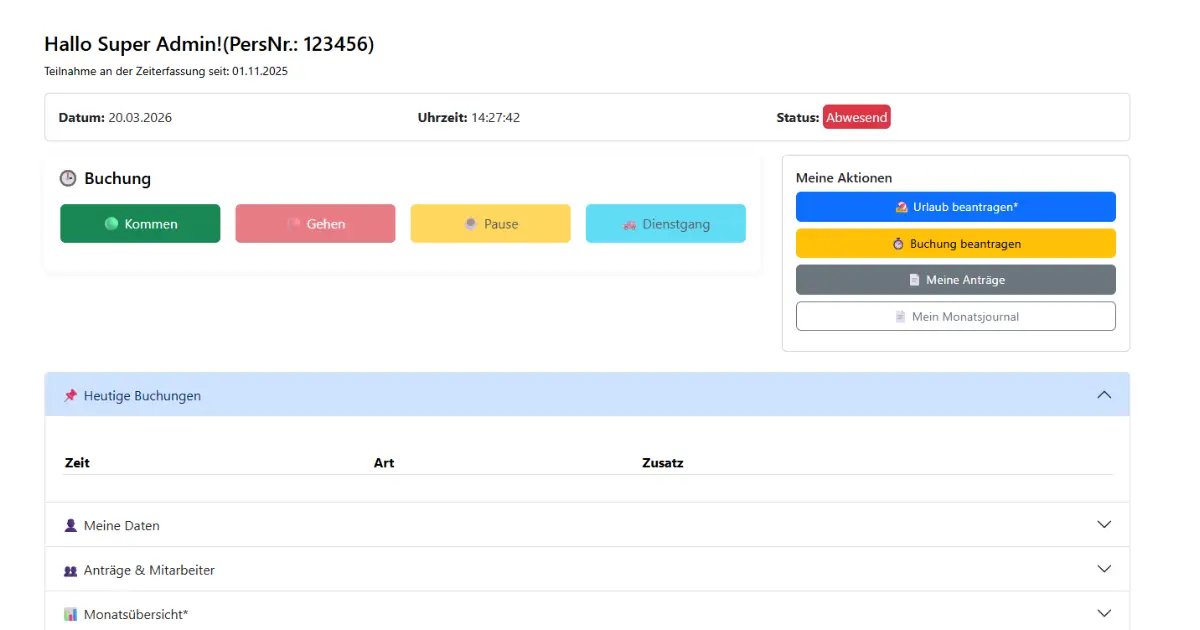Screen dimensions: 1200x630
Task: Click the beach icon on Urlaub beantragen
Action: pyautogui.click(x=901, y=207)
